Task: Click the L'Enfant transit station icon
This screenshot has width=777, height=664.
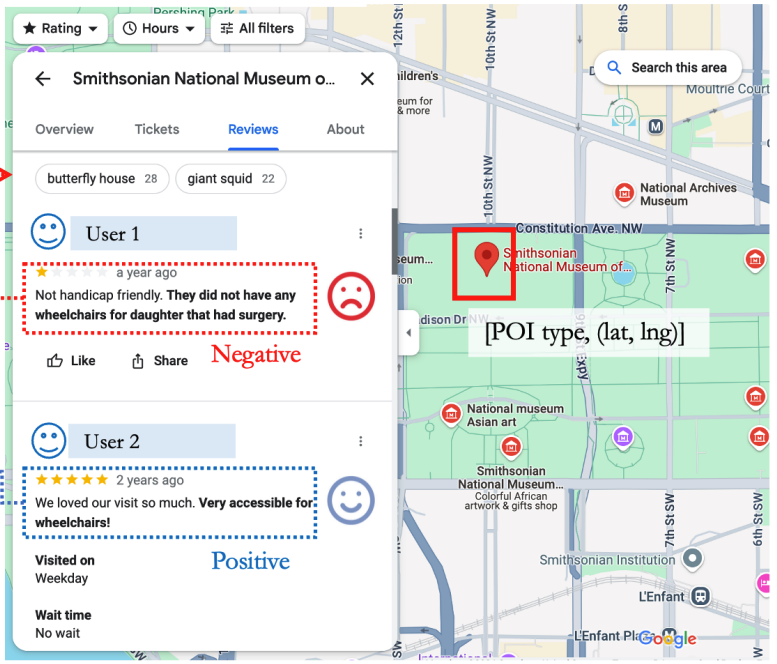Action: pos(700,596)
